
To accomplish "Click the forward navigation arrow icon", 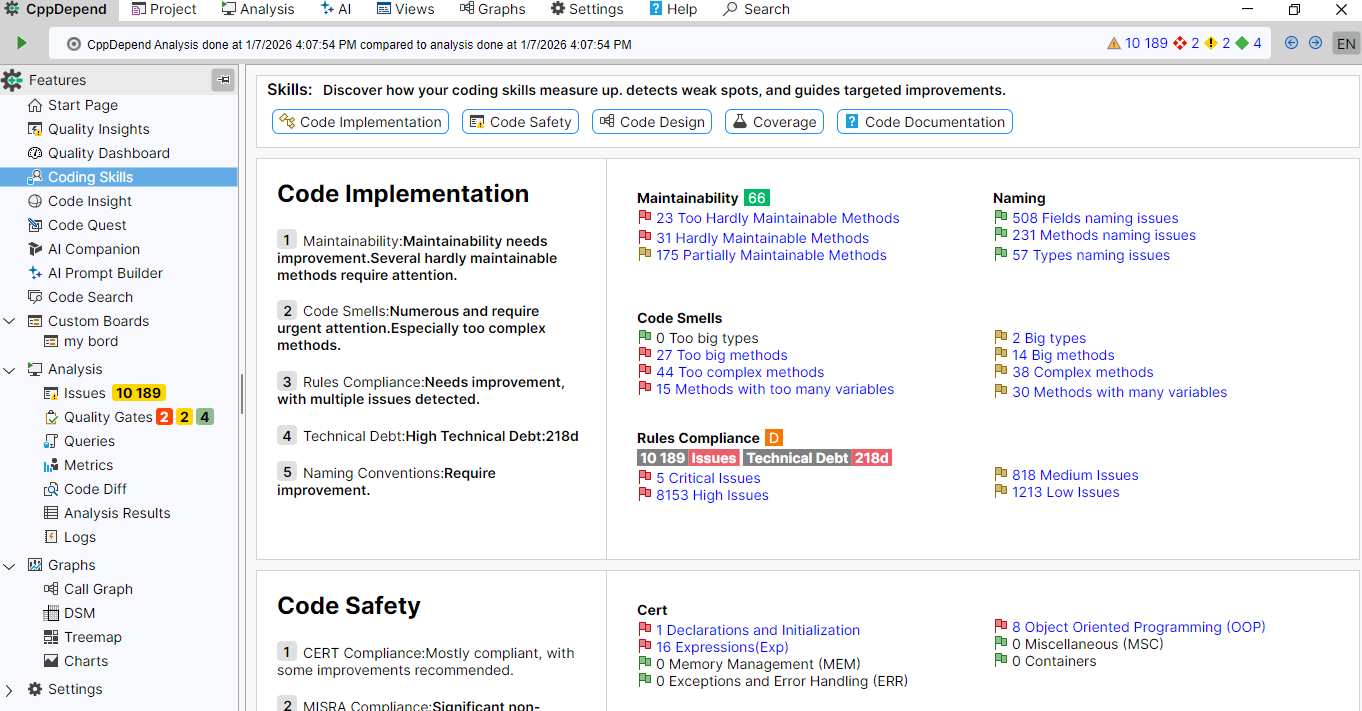I will point(1315,43).
